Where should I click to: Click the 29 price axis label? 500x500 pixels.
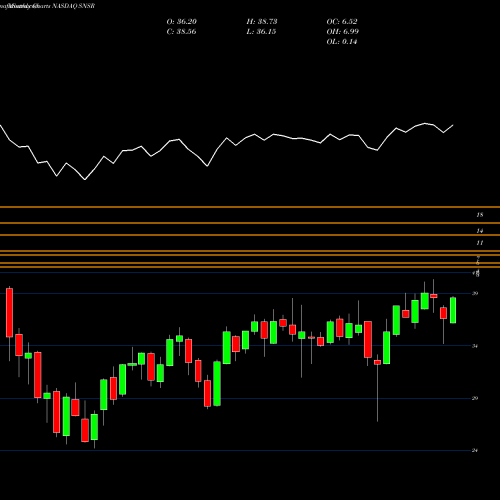click(x=475, y=398)
